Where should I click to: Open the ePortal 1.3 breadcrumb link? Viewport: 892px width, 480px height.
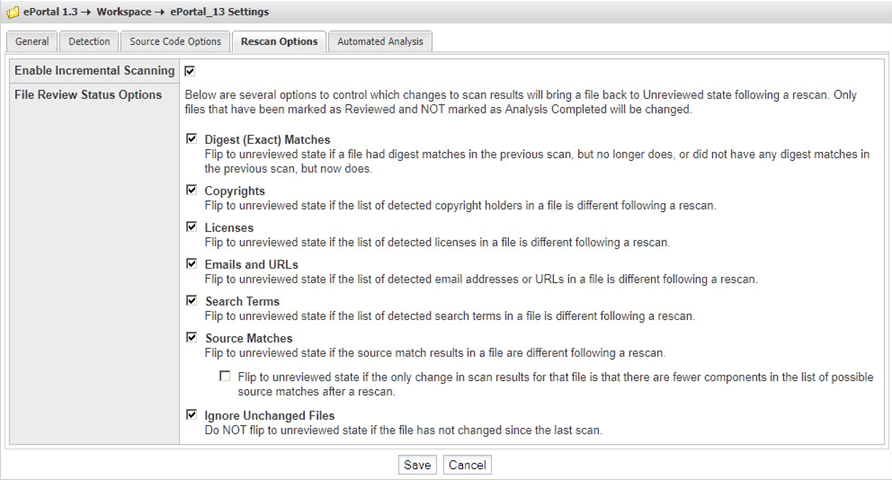click(x=50, y=12)
